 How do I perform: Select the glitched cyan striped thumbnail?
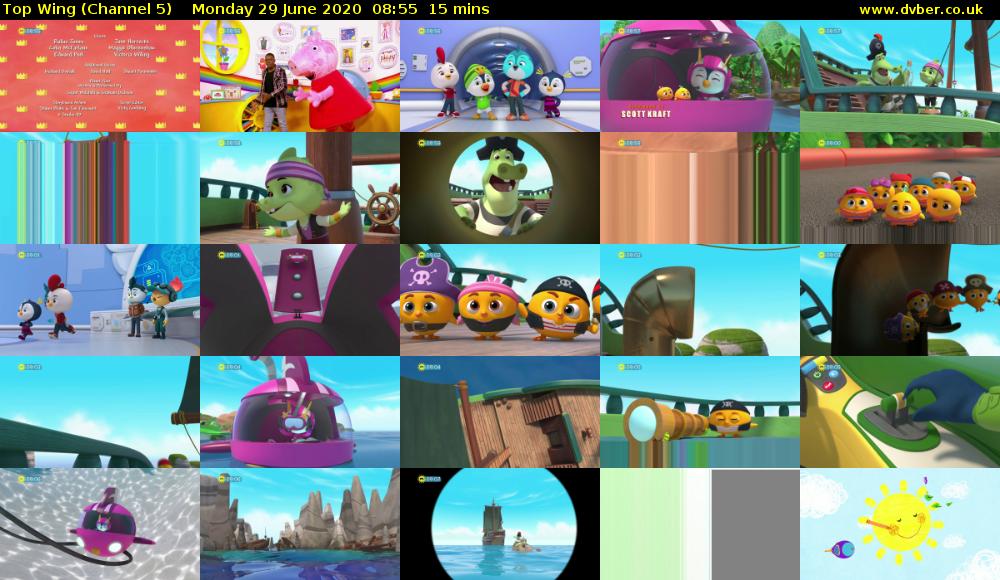point(100,188)
